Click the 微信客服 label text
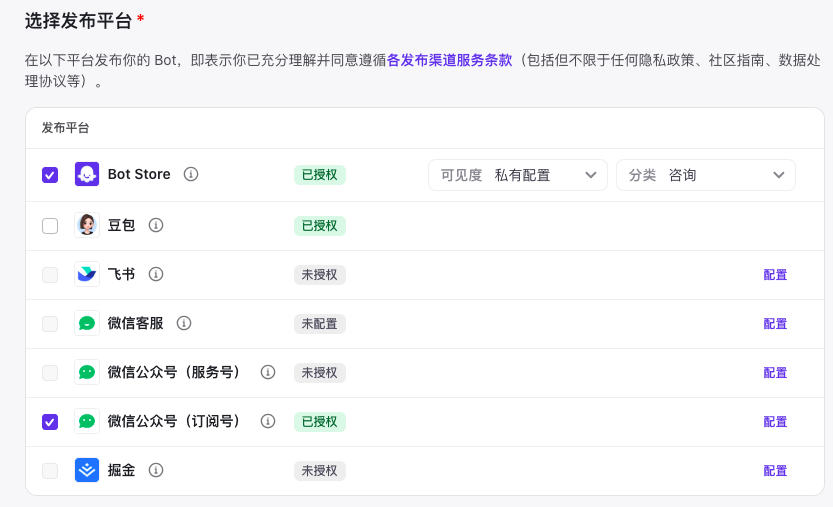This screenshot has width=833, height=507. coord(135,323)
